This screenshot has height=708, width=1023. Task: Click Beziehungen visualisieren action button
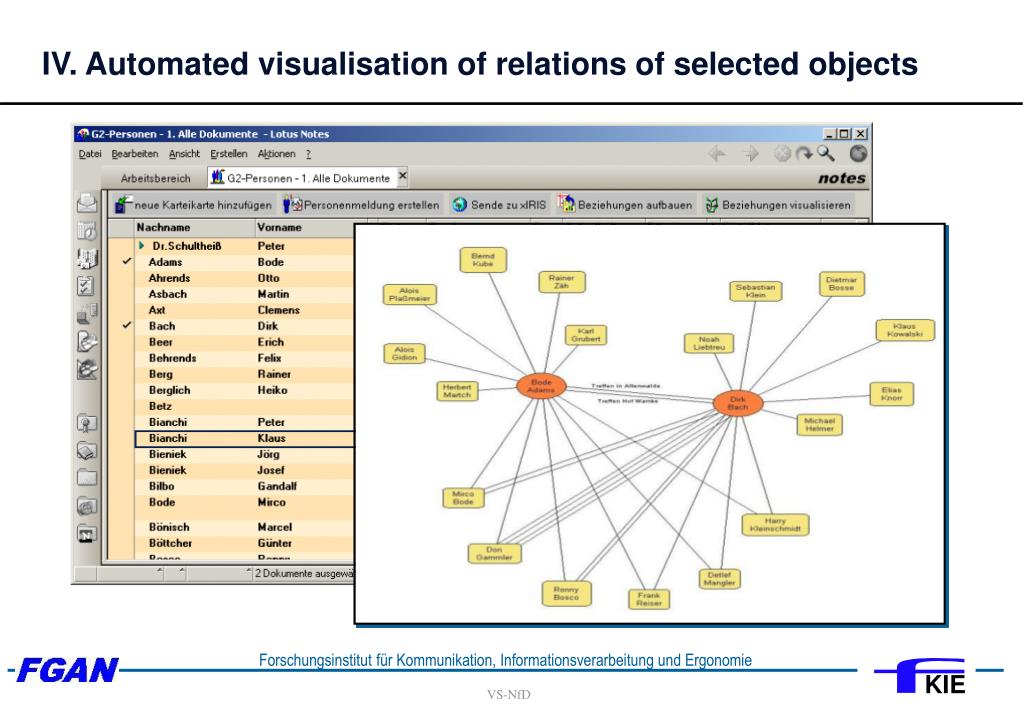pos(778,205)
